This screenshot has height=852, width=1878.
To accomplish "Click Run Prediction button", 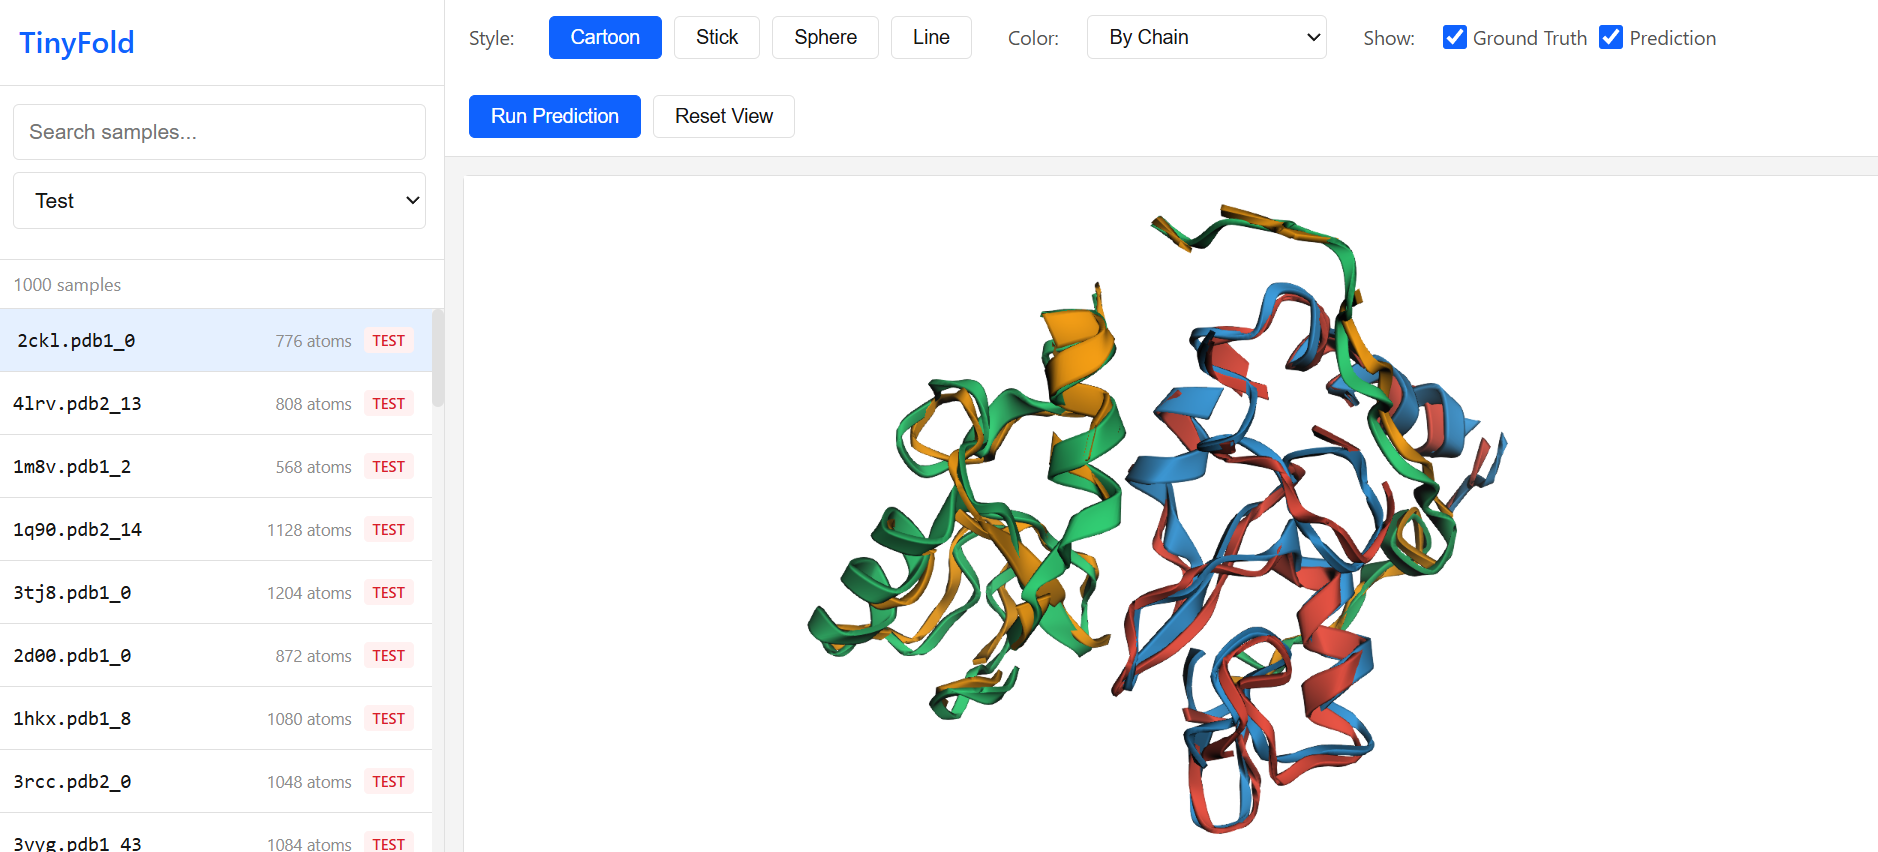I will click(554, 117).
